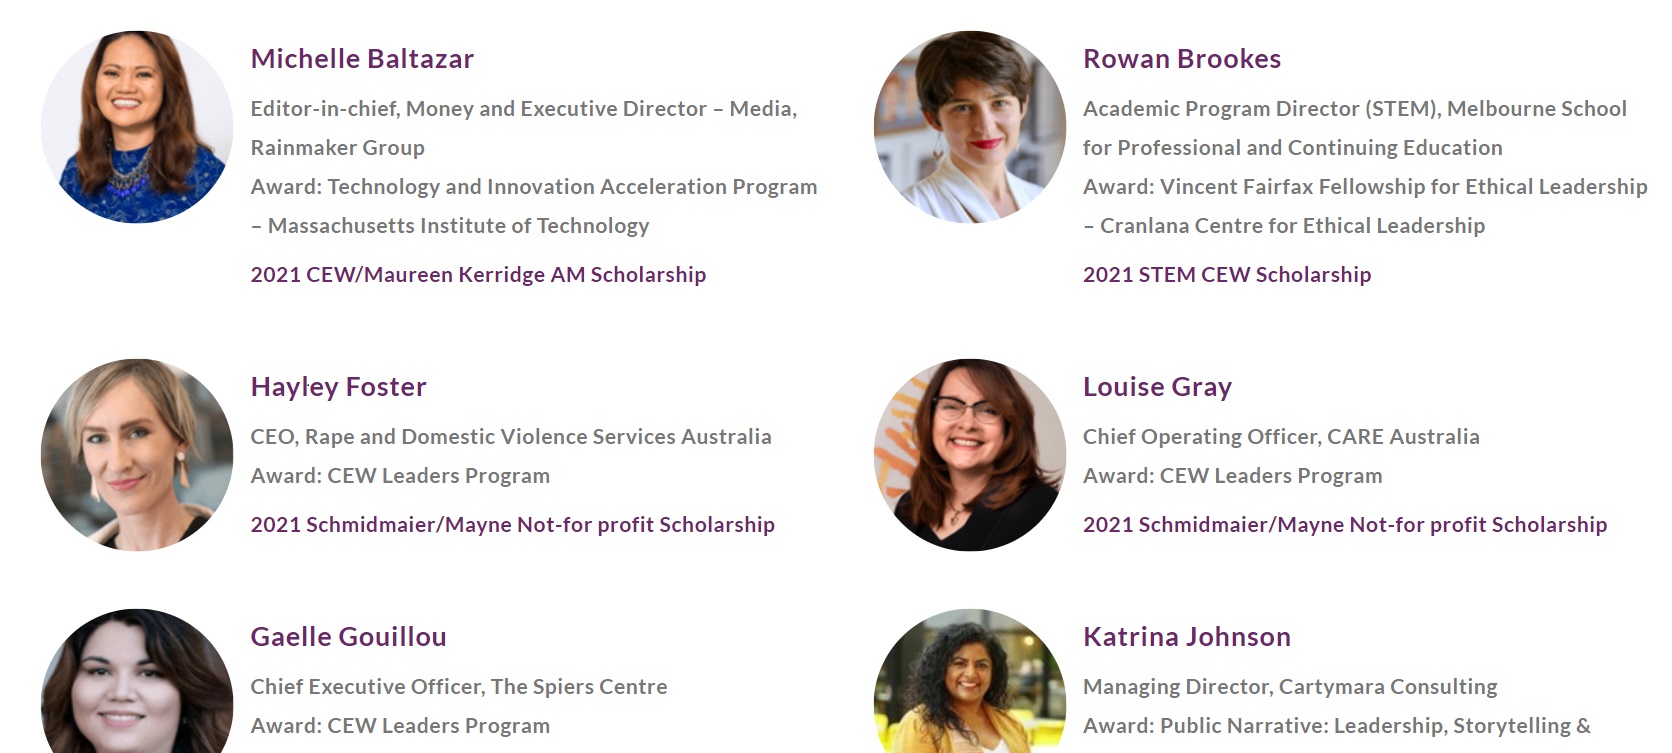Click Managing Director, Cartymara Consulting text
1672x753 pixels.
[x=1290, y=687]
